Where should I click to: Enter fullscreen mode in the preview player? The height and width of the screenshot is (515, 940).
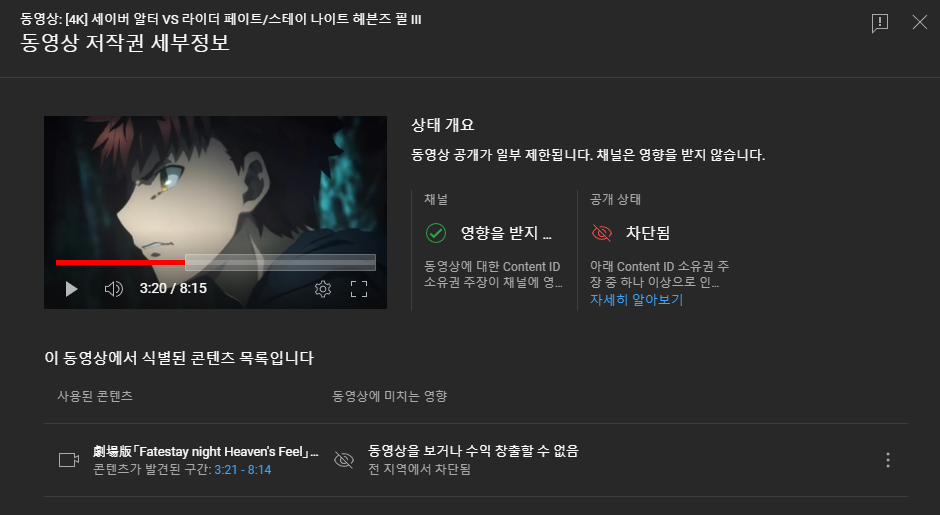(358, 289)
